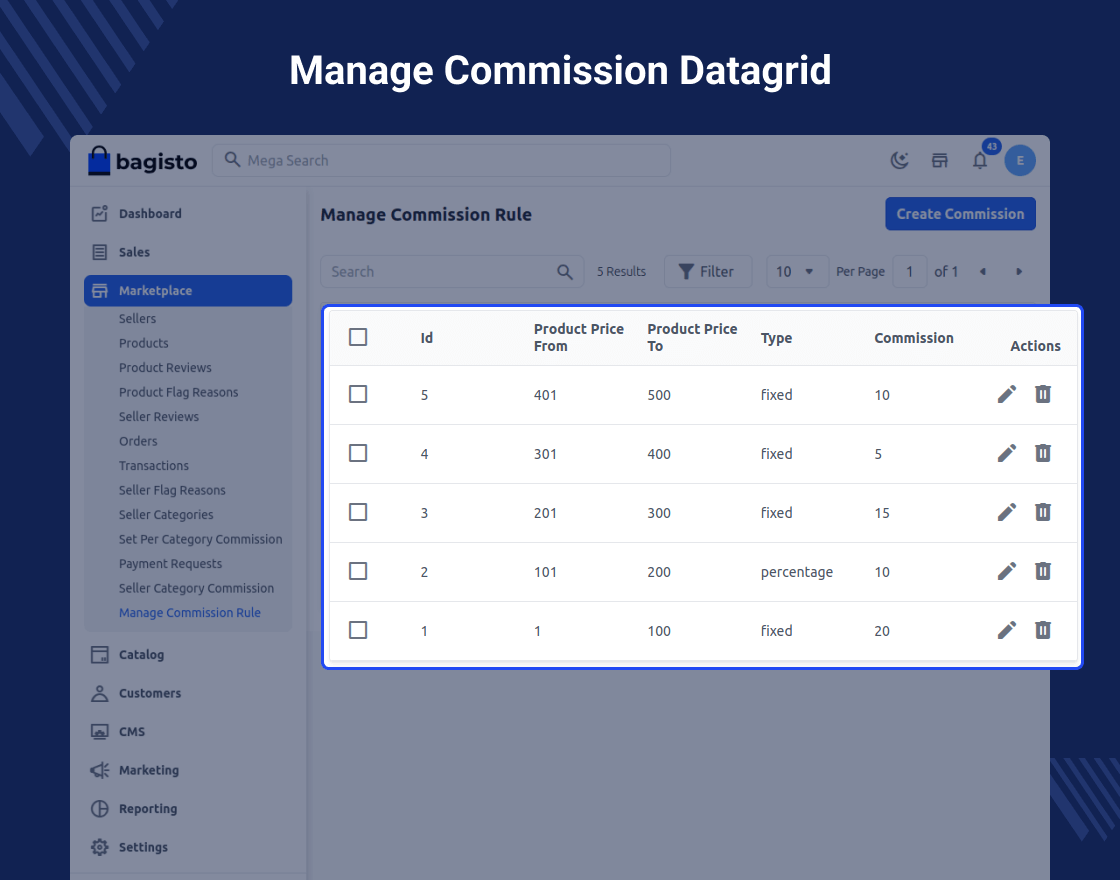
Task: Sort by Product Price To header
Action: [692, 337]
